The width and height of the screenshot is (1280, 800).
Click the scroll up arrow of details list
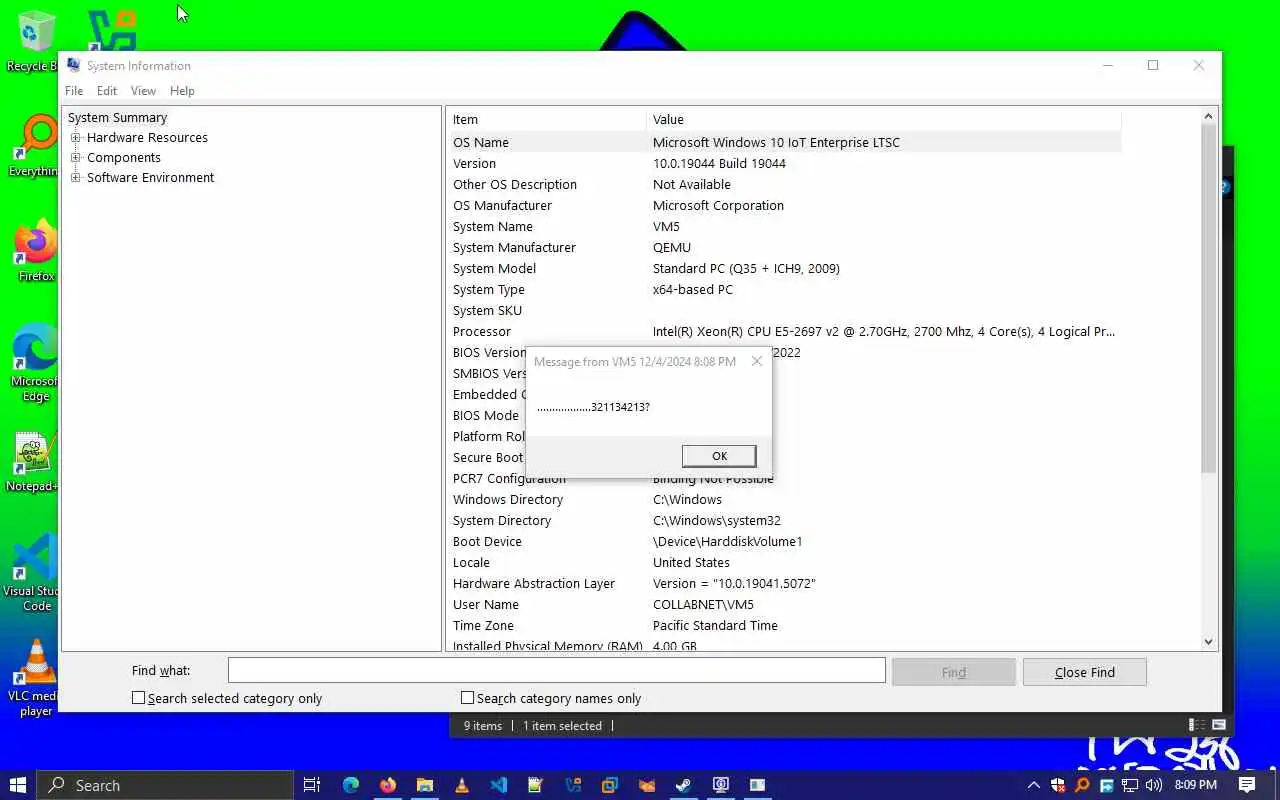tap(1208, 116)
